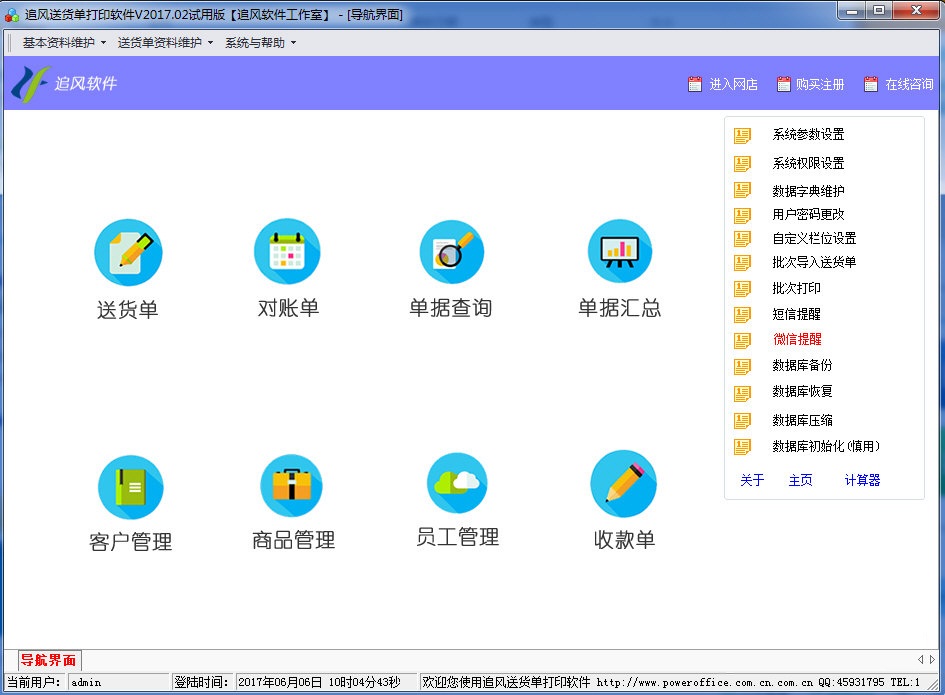945x695 pixels.
Task: Click the red 微信提醒 link
Action: (797, 340)
